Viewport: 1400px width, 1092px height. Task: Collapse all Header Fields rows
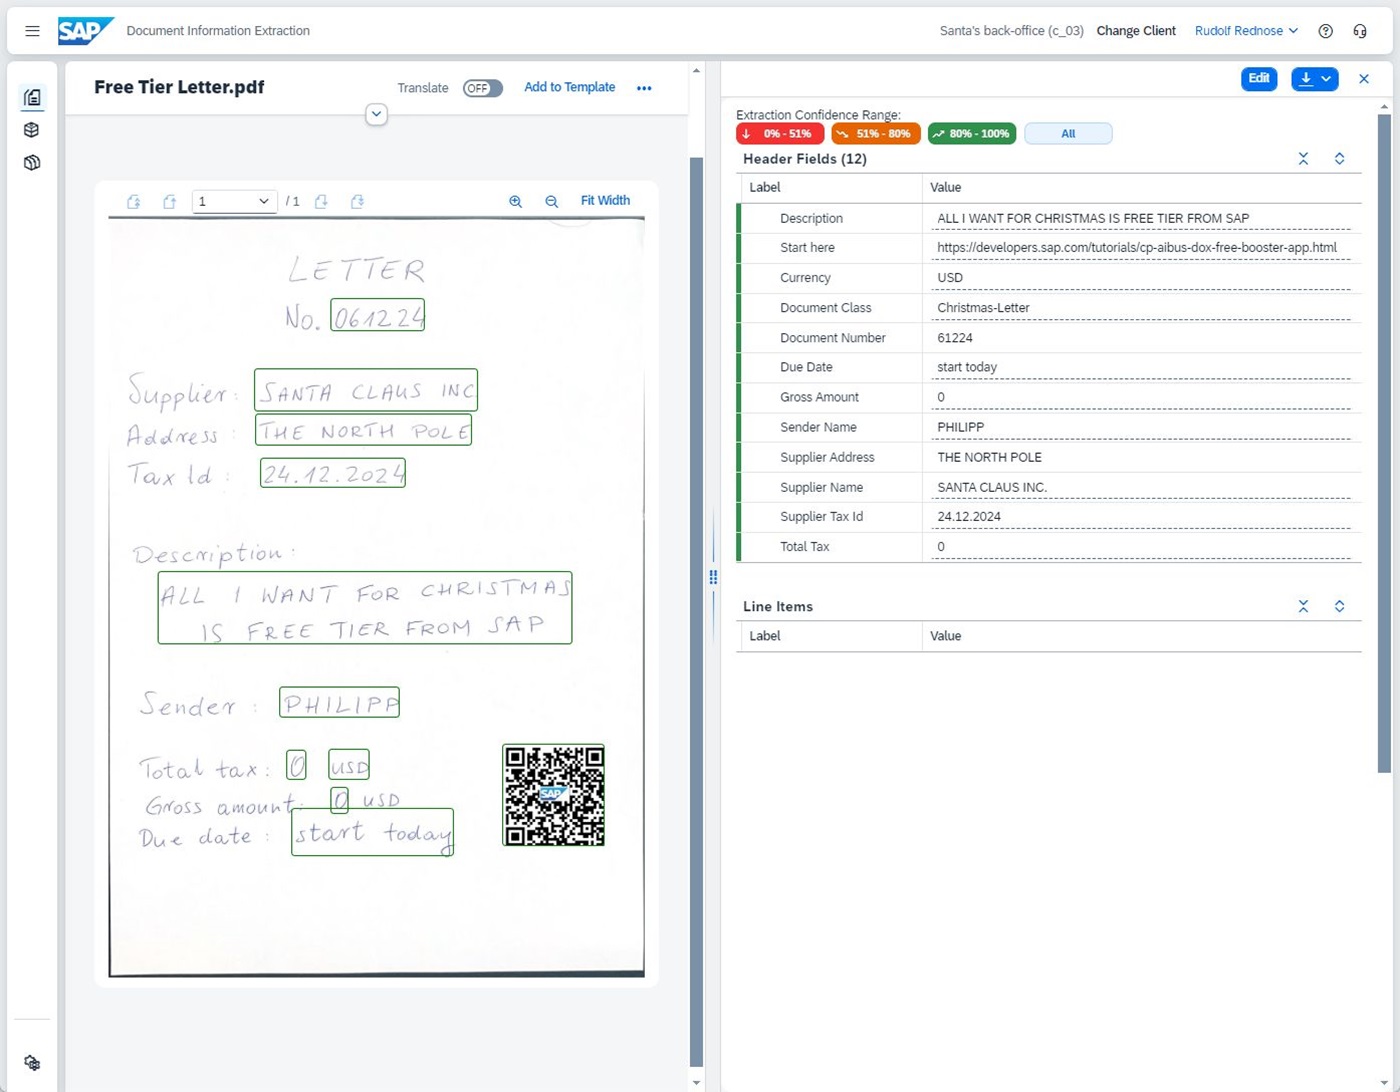click(1304, 159)
